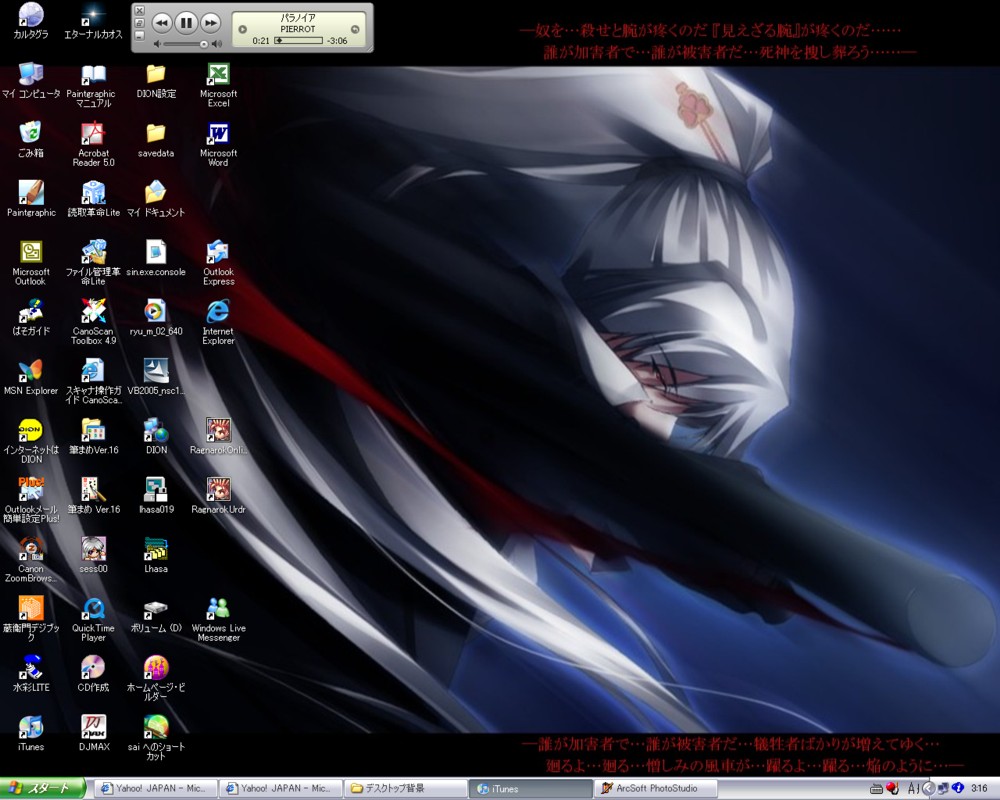Select the MSN Explorer butterfly icon
1000x800 pixels.
(x=31, y=377)
